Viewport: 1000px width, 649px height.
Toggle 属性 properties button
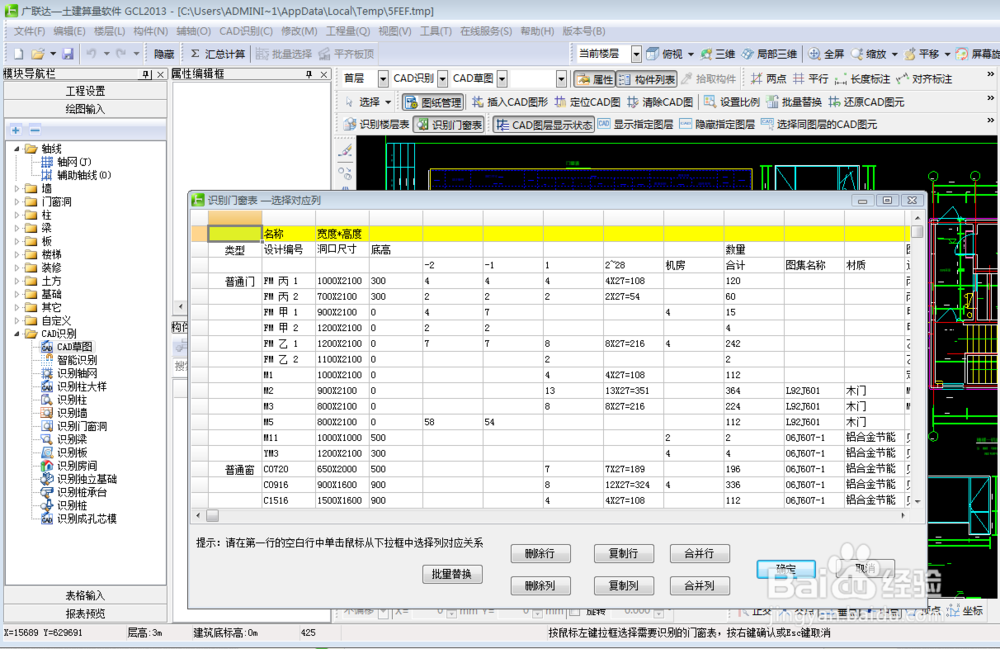click(594, 79)
